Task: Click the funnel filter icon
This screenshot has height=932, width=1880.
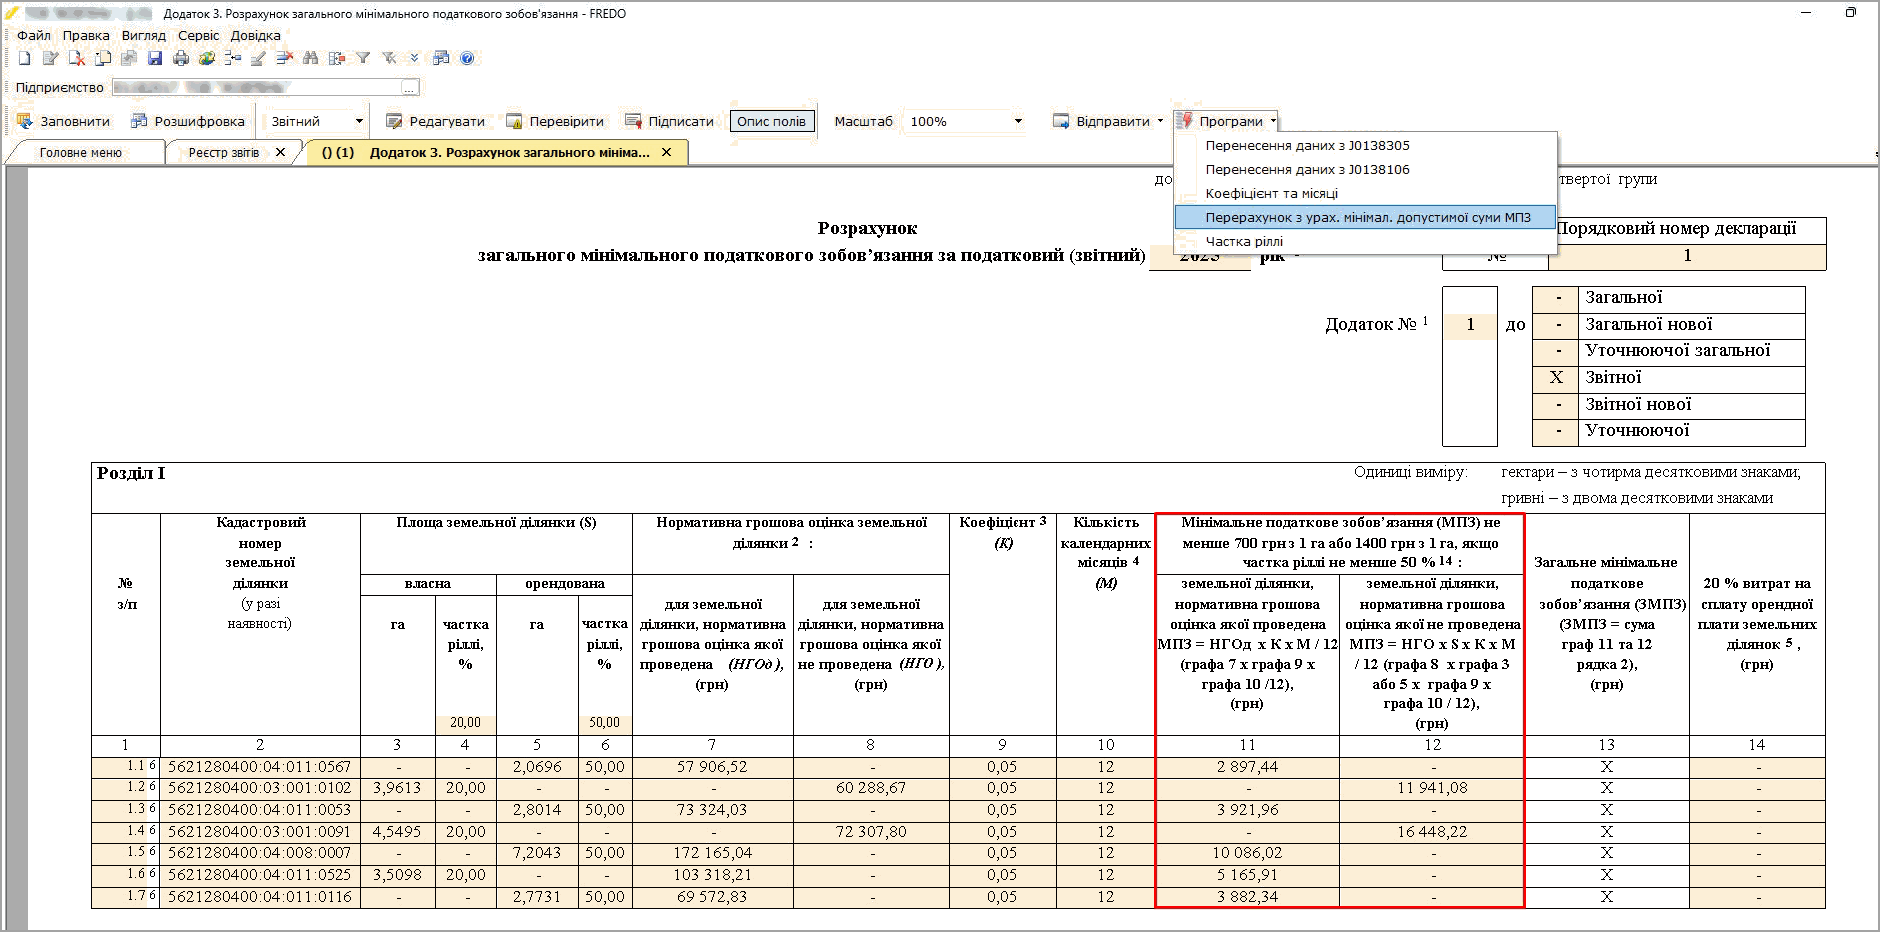Action: tap(363, 59)
